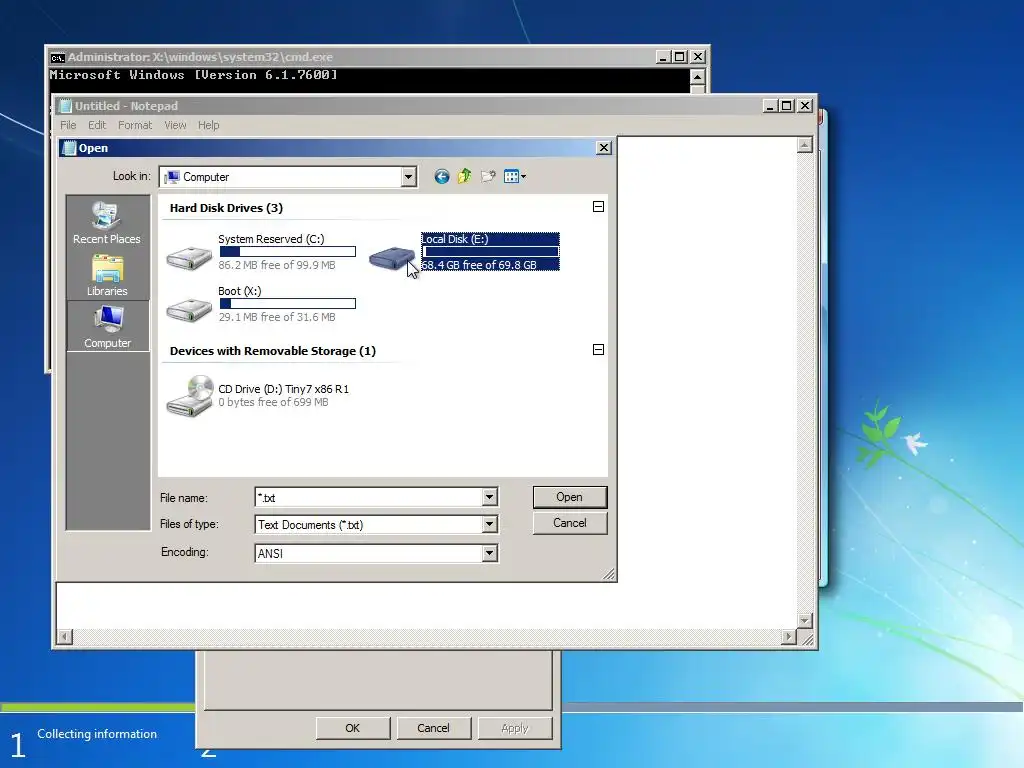The image size is (1024, 768).
Task: Click System Reserved (C:) usage bar
Action: pos(288,251)
